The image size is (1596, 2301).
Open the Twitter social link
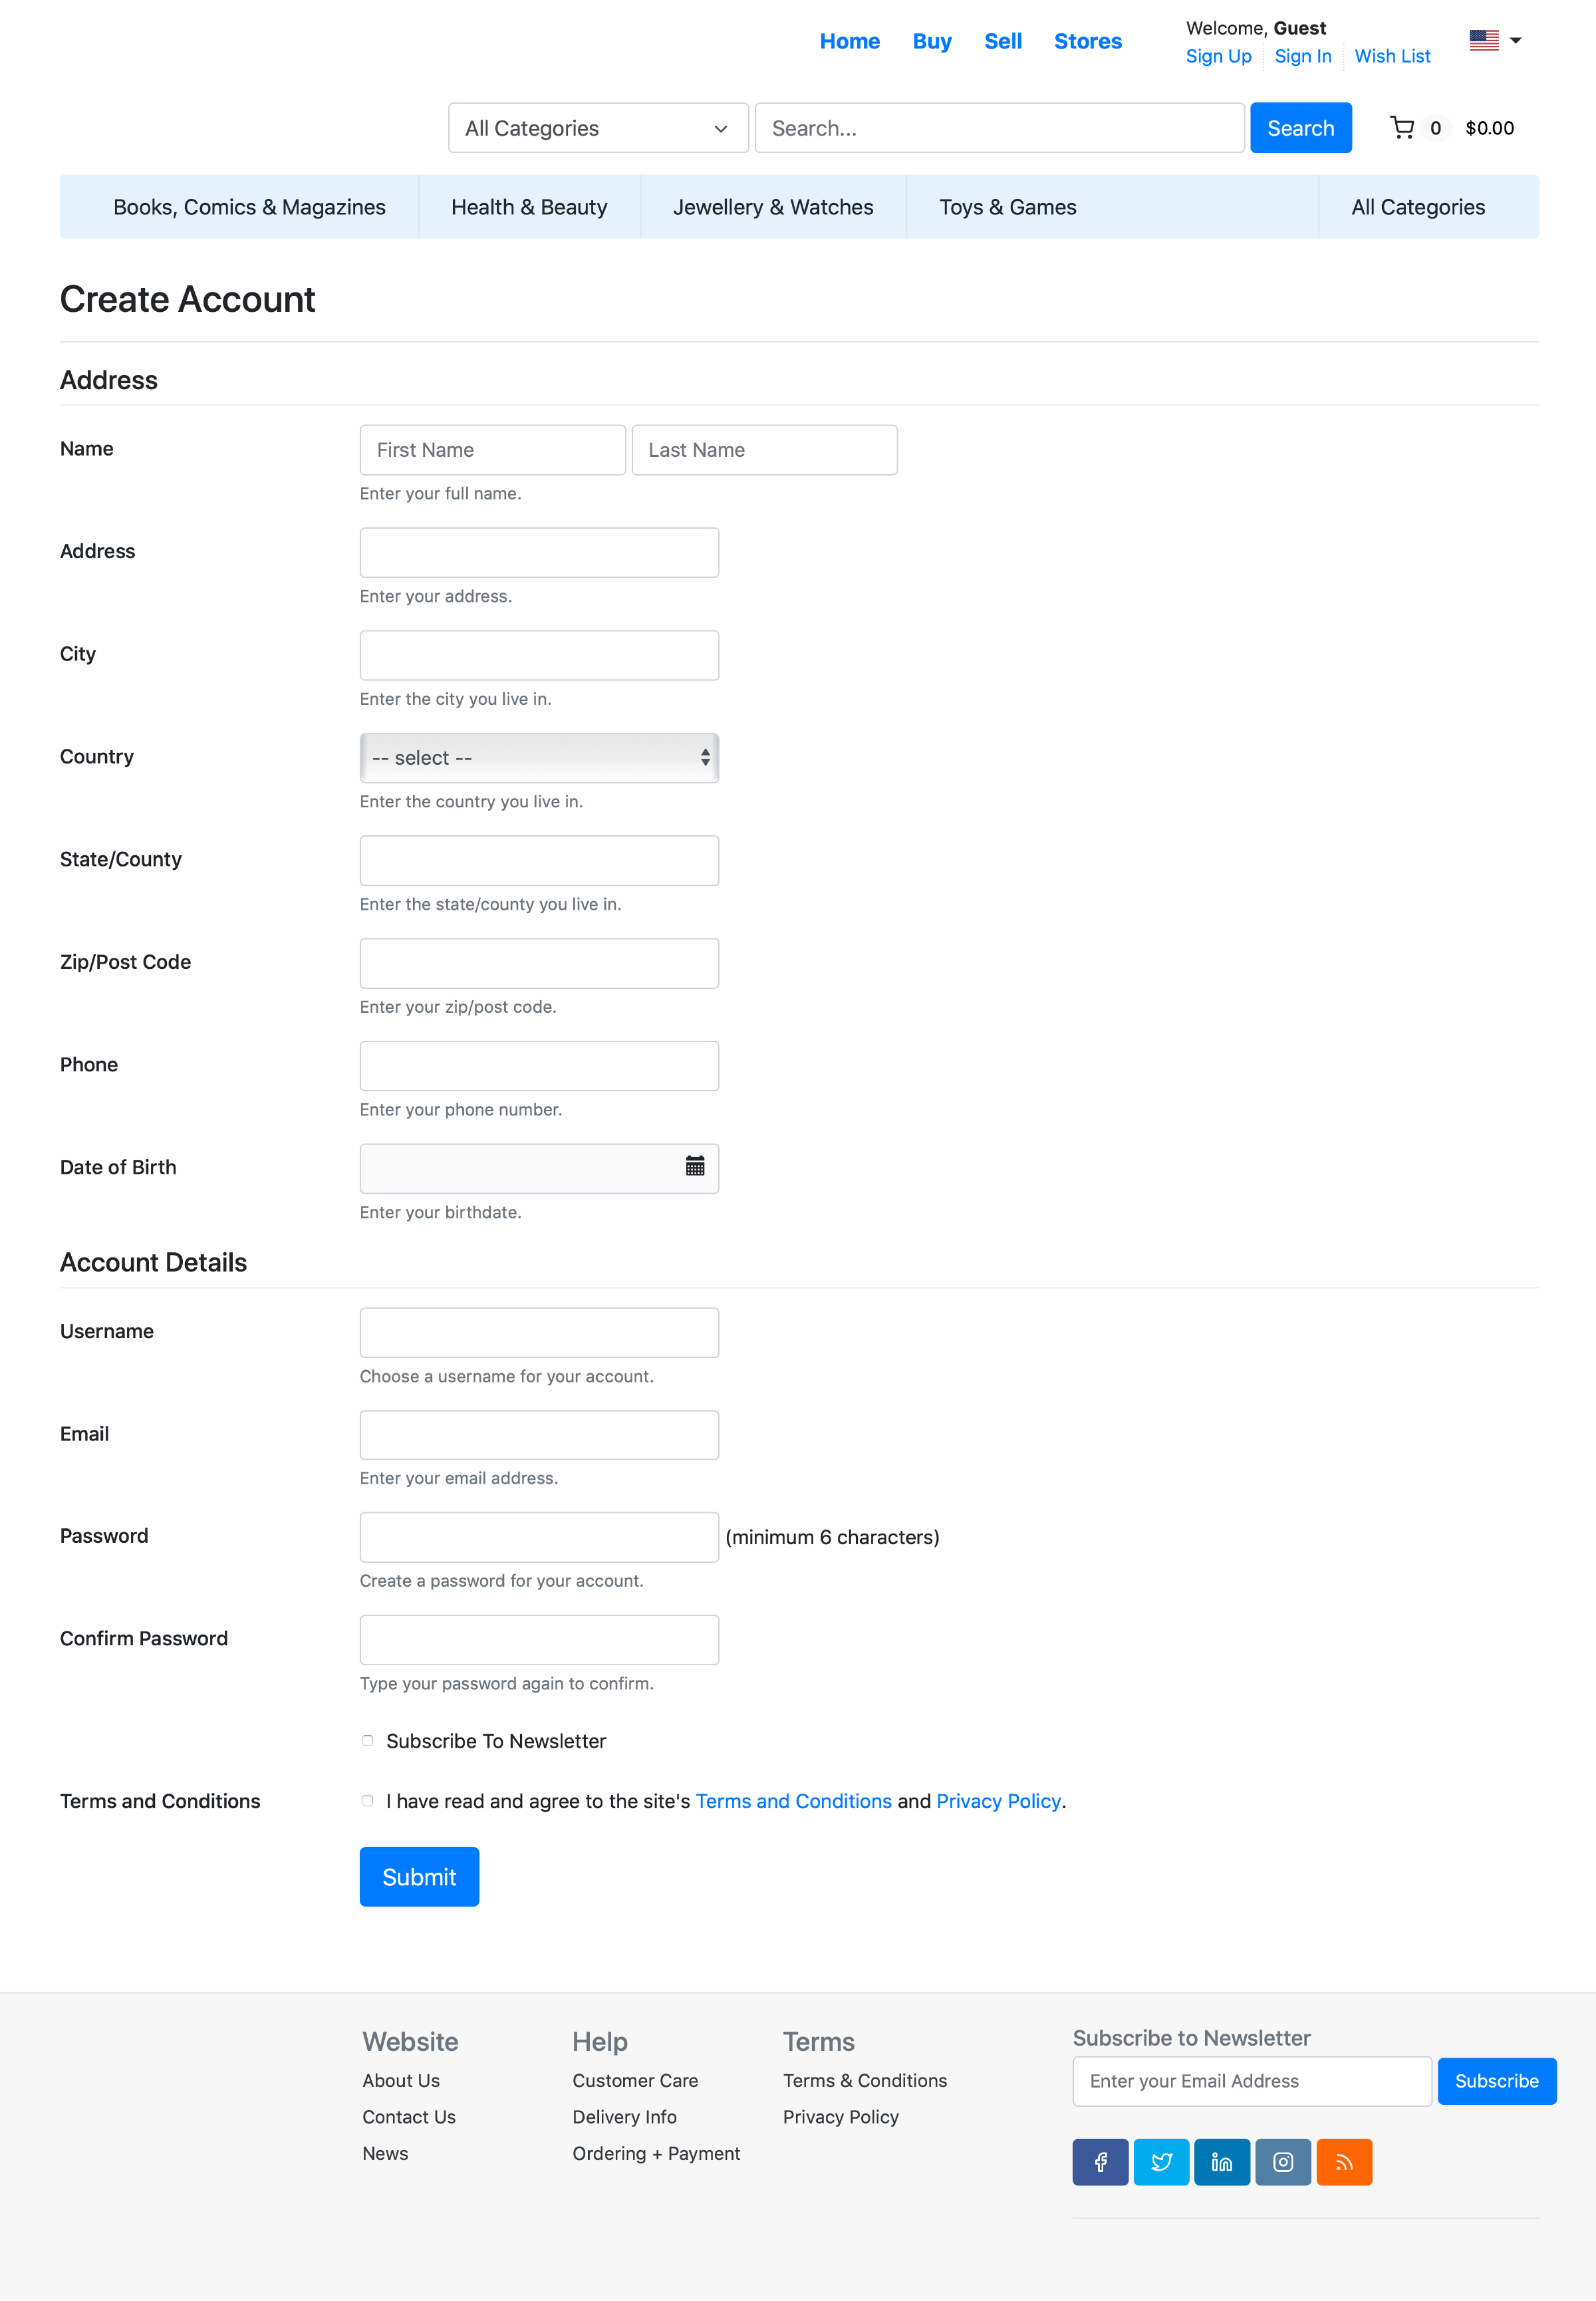coord(1161,2162)
